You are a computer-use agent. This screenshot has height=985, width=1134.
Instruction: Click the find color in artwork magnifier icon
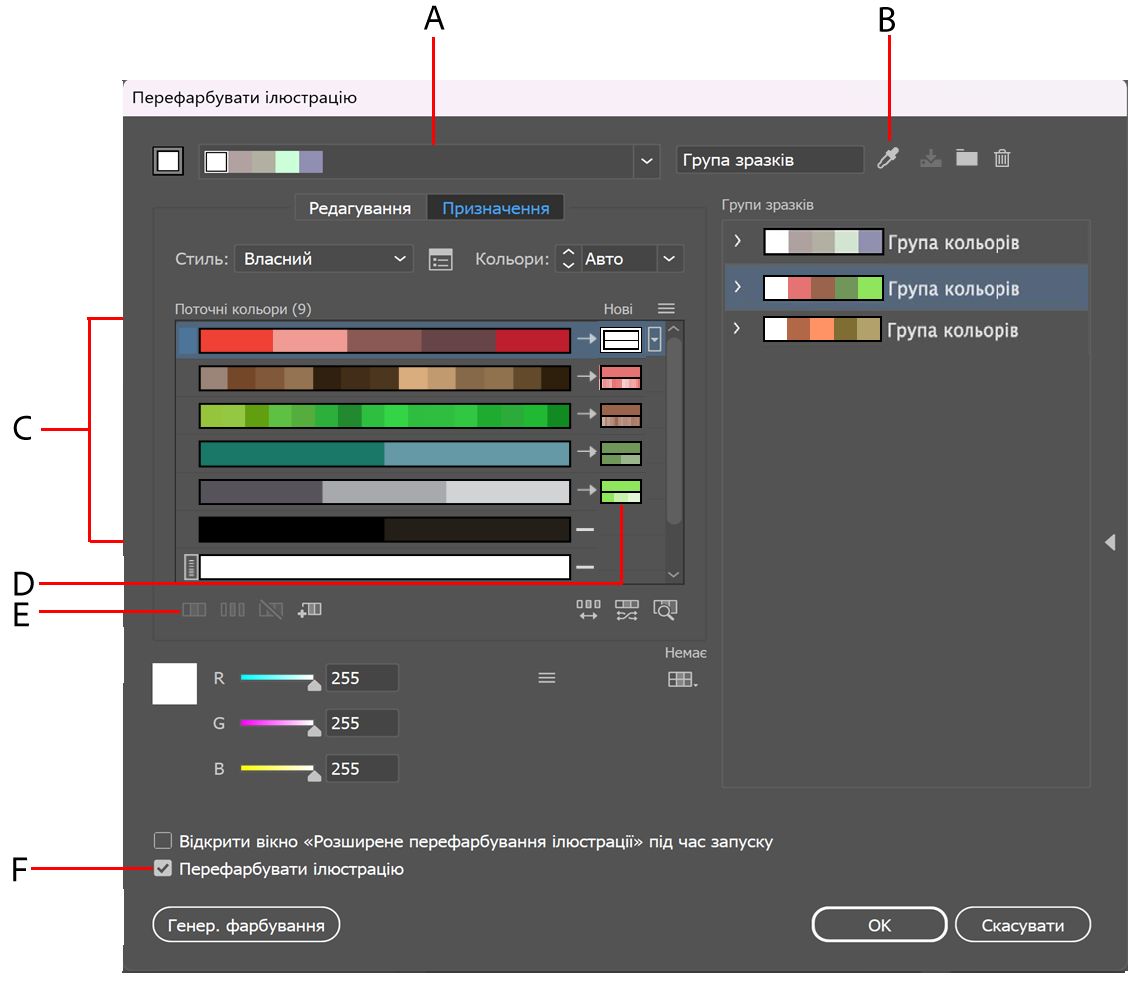(665, 610)
